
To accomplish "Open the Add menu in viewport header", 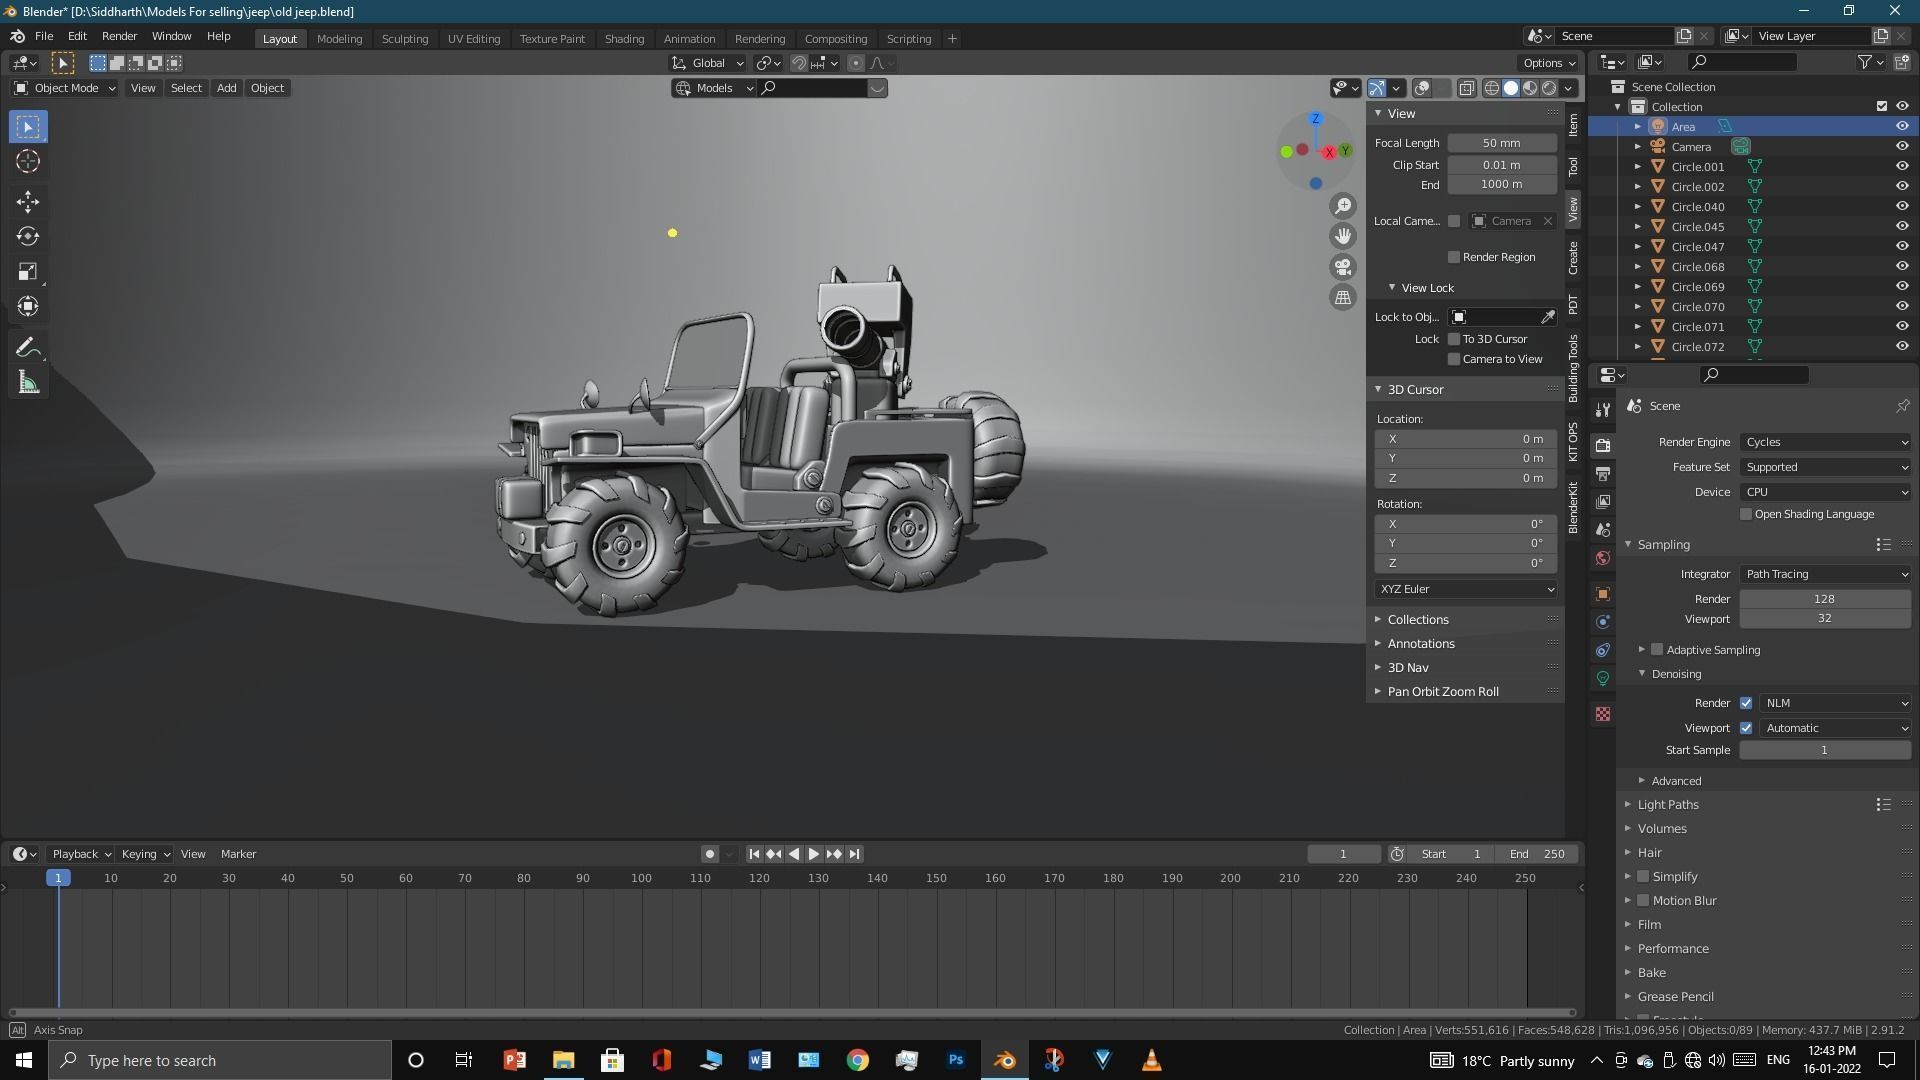I will [x=226, y=88].
